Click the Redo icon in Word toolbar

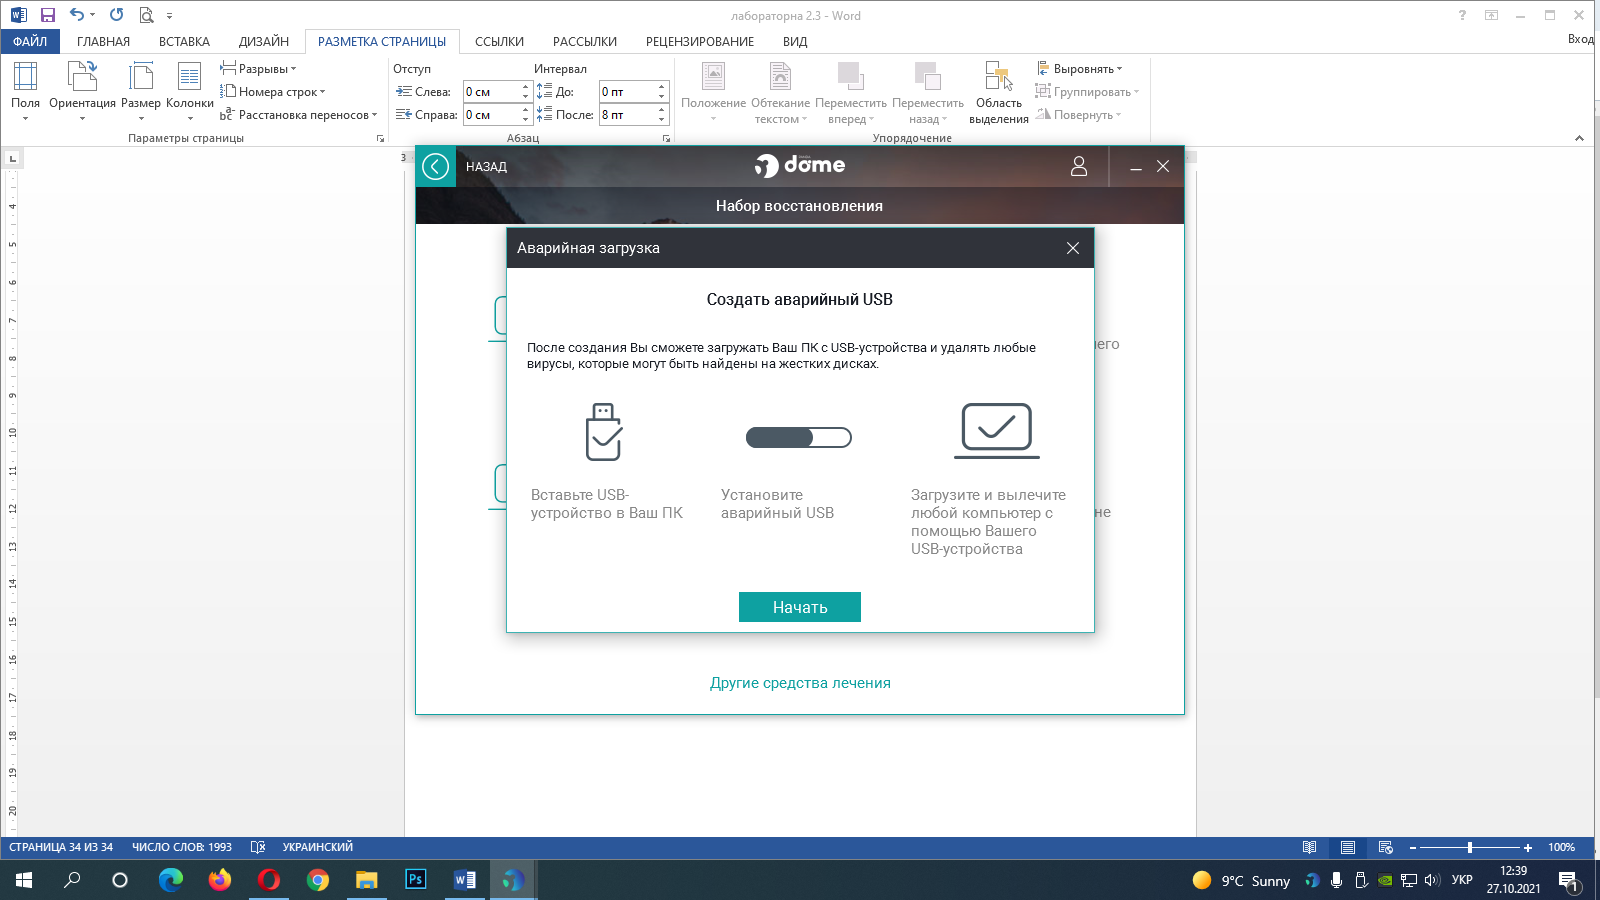pos(116,15)
